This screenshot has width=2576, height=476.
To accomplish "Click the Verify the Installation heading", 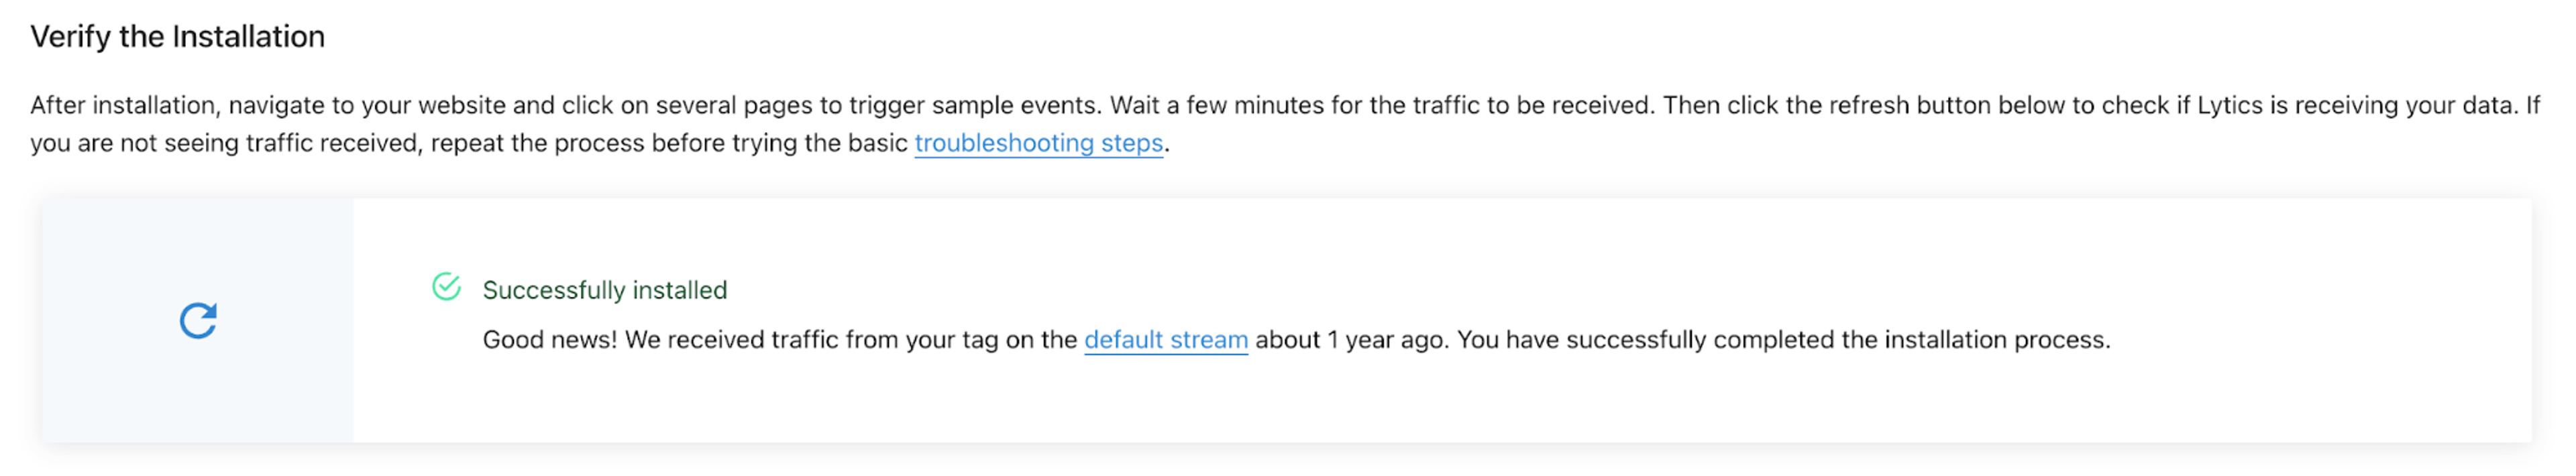I will [x=178, y=37].
